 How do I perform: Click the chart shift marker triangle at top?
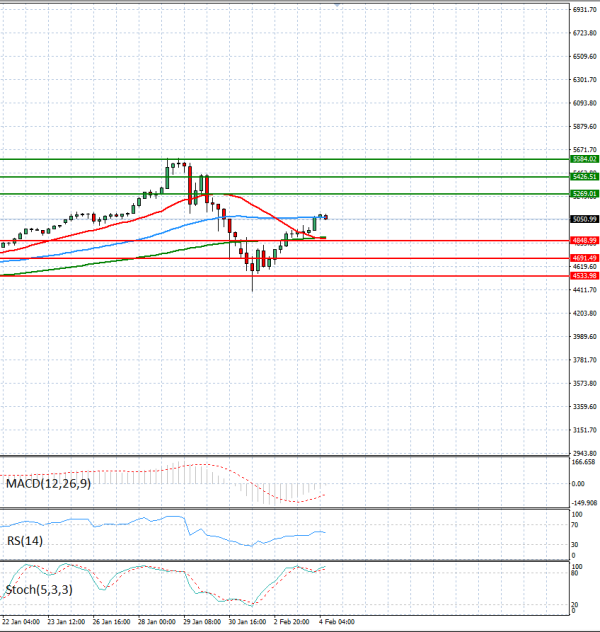click(337, 5)
